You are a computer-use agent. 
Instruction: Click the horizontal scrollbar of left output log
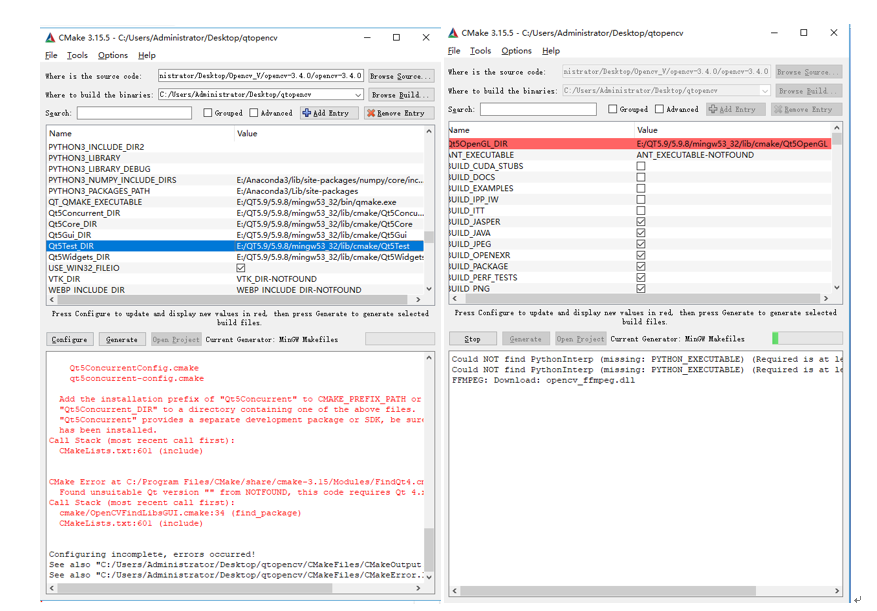(x=195, y=588)
